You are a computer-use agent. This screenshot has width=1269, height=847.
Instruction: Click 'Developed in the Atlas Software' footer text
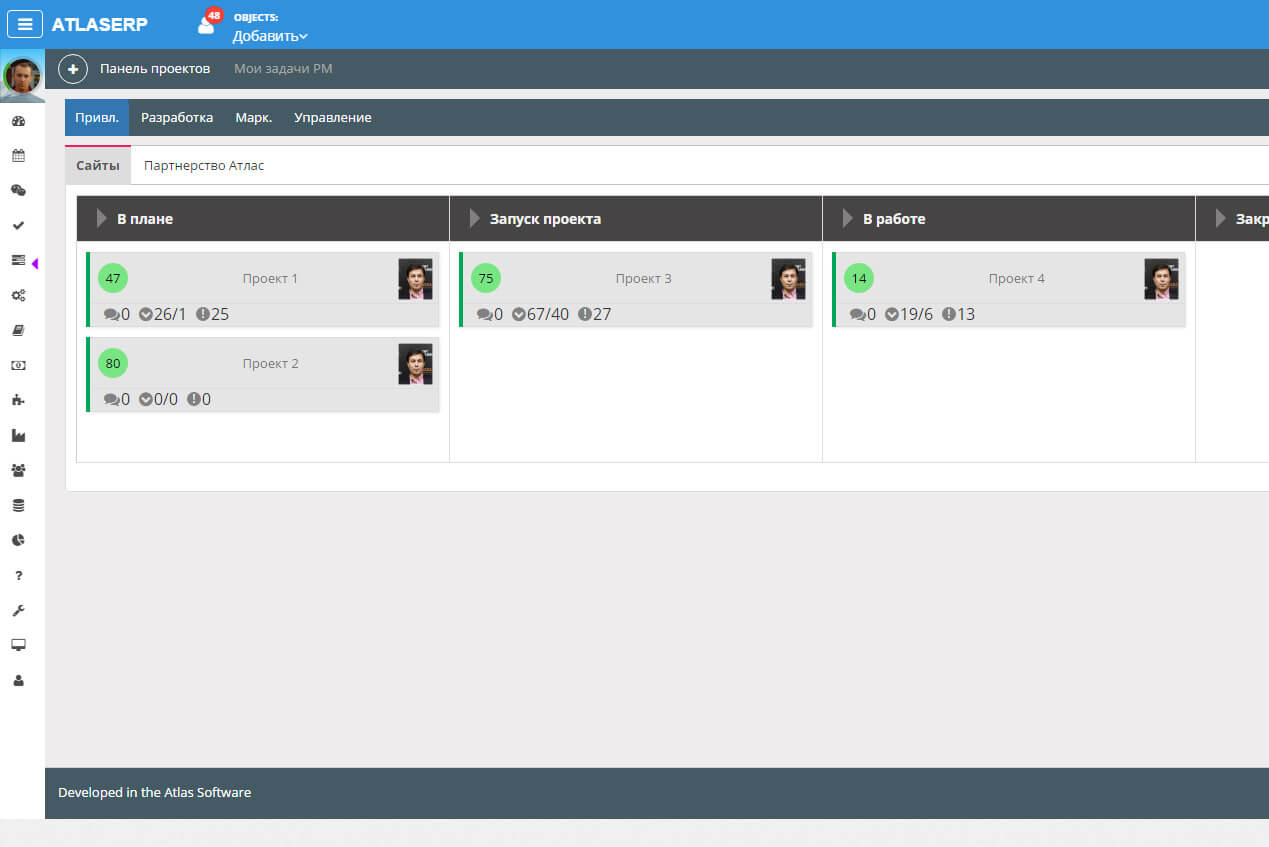tap(154, 792)
